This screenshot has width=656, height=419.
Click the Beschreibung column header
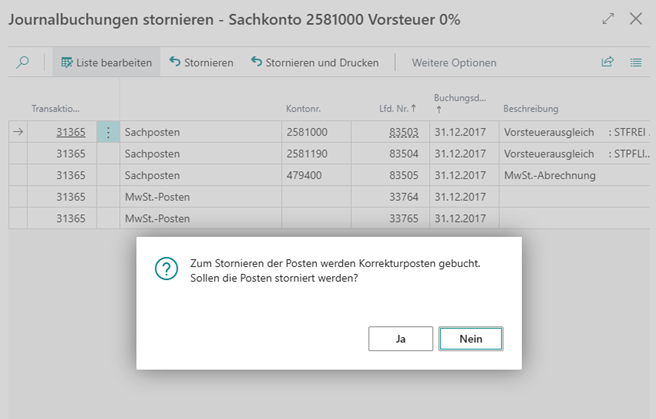(x=532, y=108)
